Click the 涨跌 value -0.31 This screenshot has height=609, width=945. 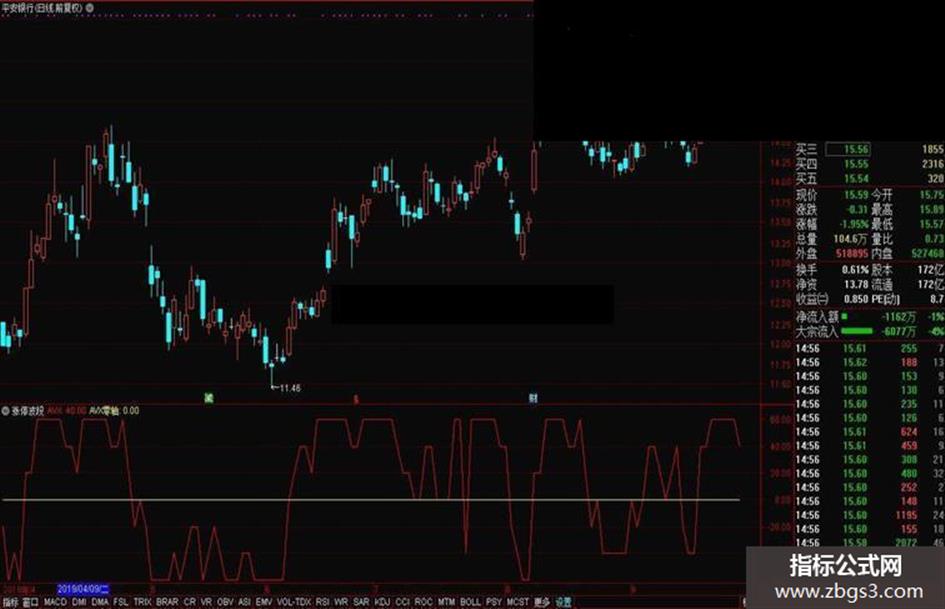[x=856, y=209]
